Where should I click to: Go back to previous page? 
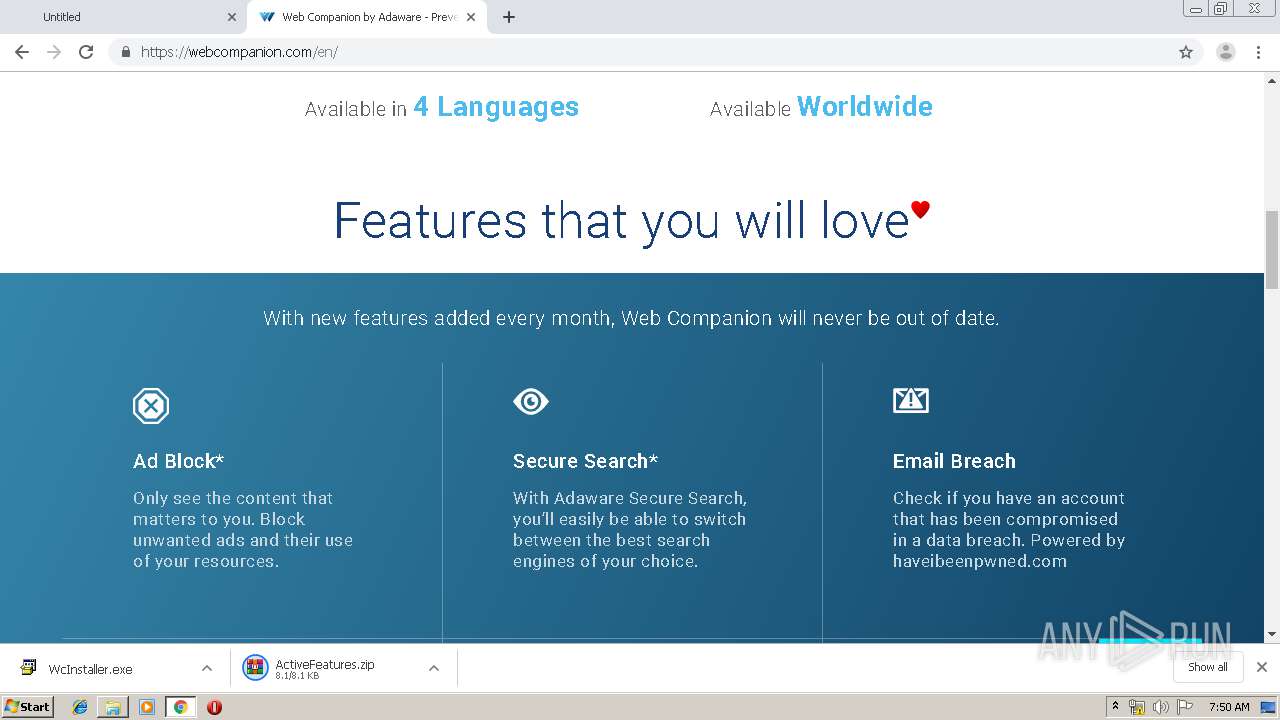(22, 52)
